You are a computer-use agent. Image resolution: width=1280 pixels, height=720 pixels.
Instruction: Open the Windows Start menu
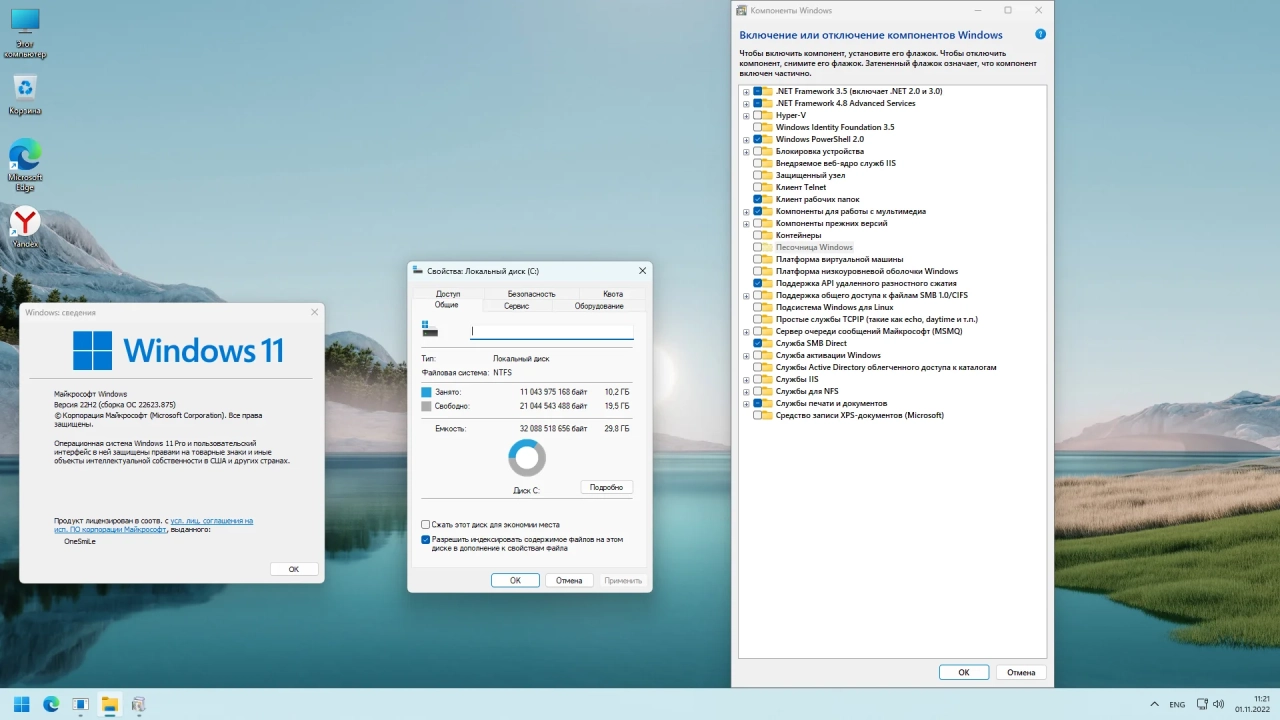(21, 704)
